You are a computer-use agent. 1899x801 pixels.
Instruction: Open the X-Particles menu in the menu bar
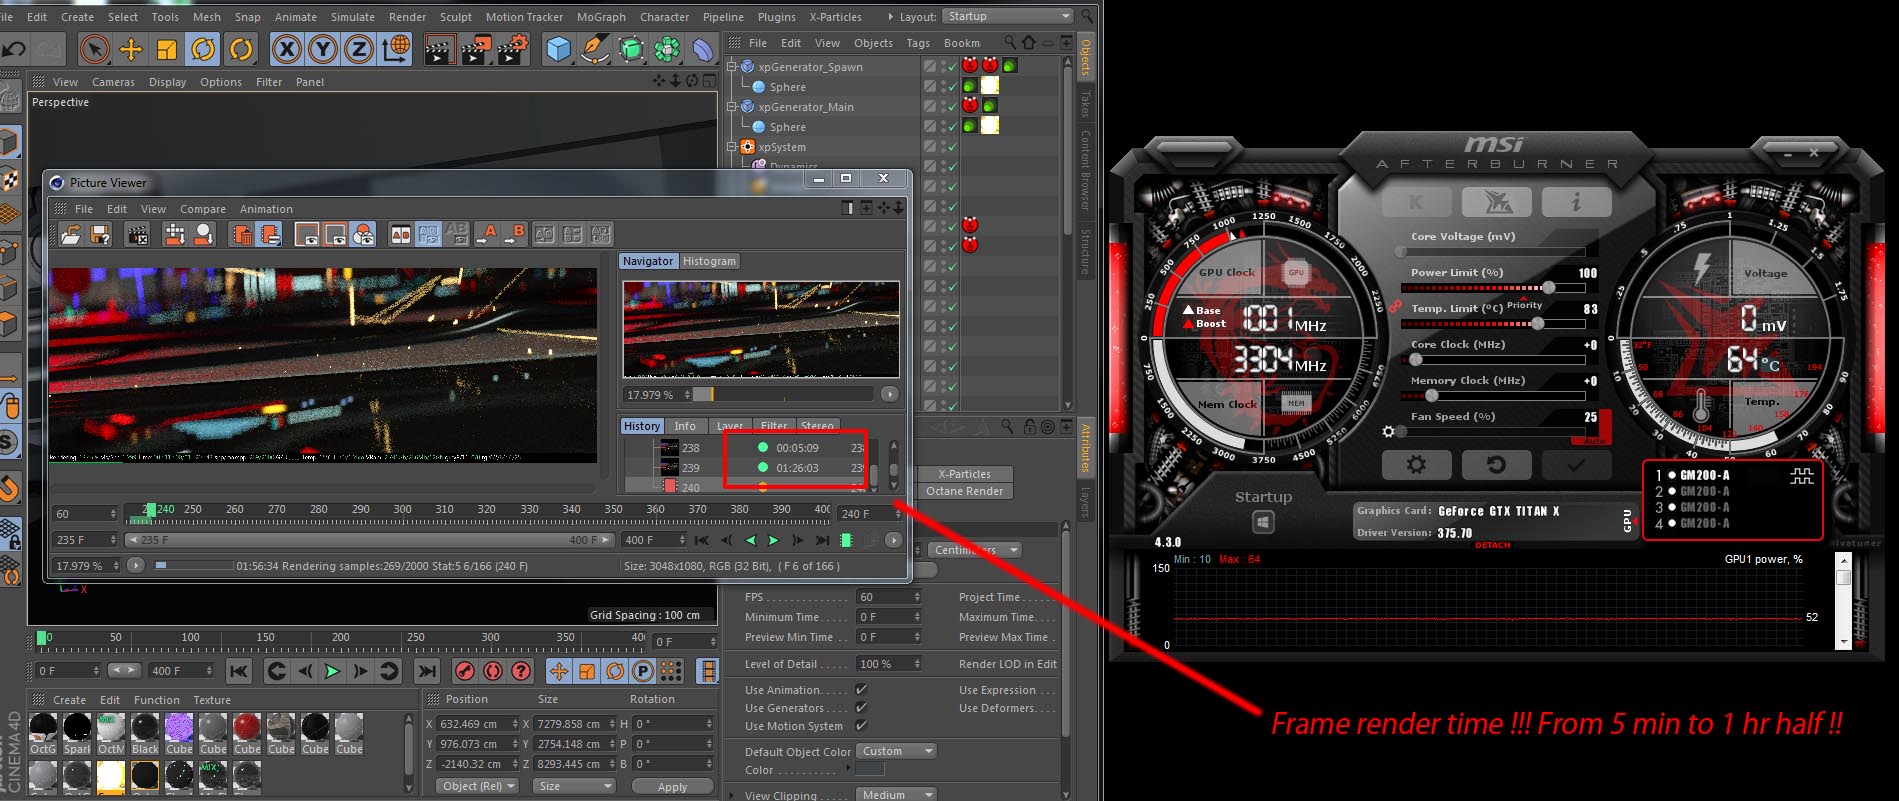coord(835,17)
